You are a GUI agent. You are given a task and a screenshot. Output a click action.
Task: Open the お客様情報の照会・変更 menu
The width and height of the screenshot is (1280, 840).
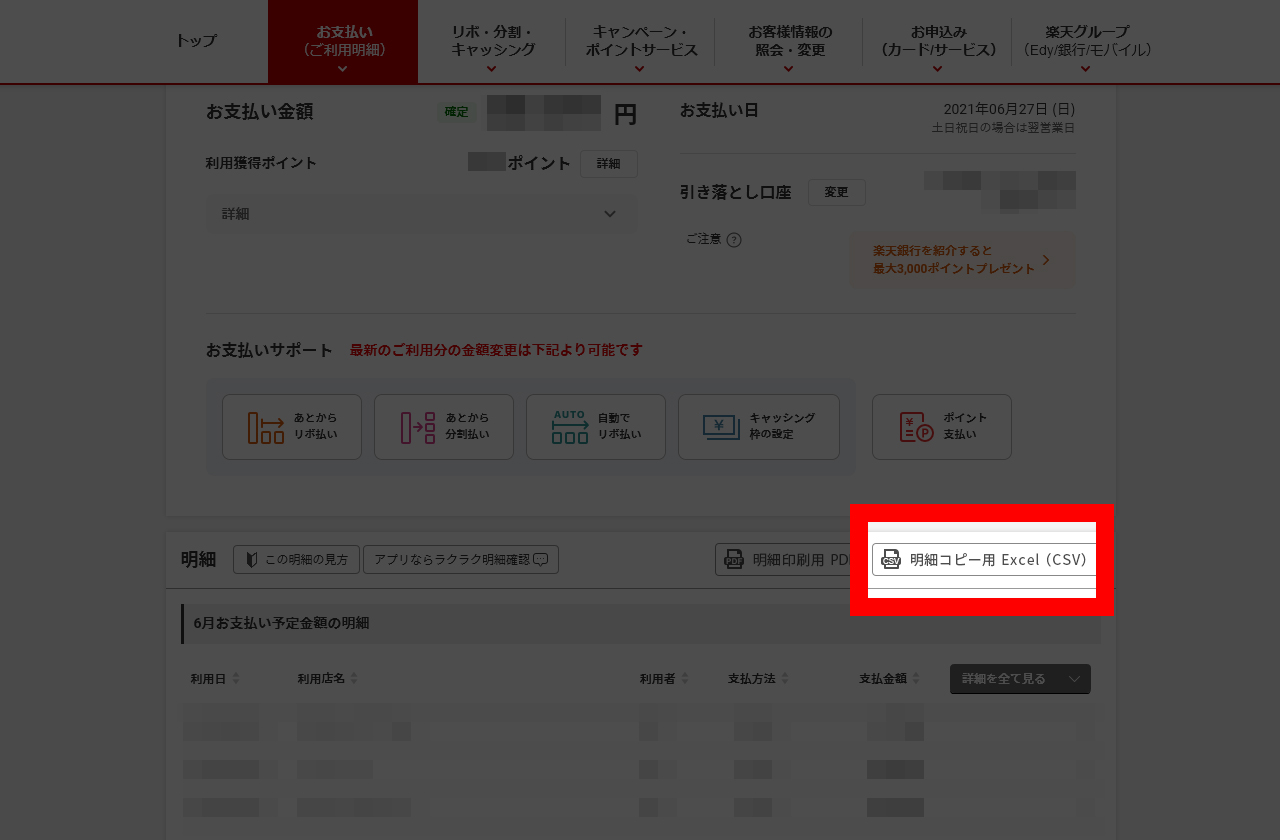click(x=790, y=41)
